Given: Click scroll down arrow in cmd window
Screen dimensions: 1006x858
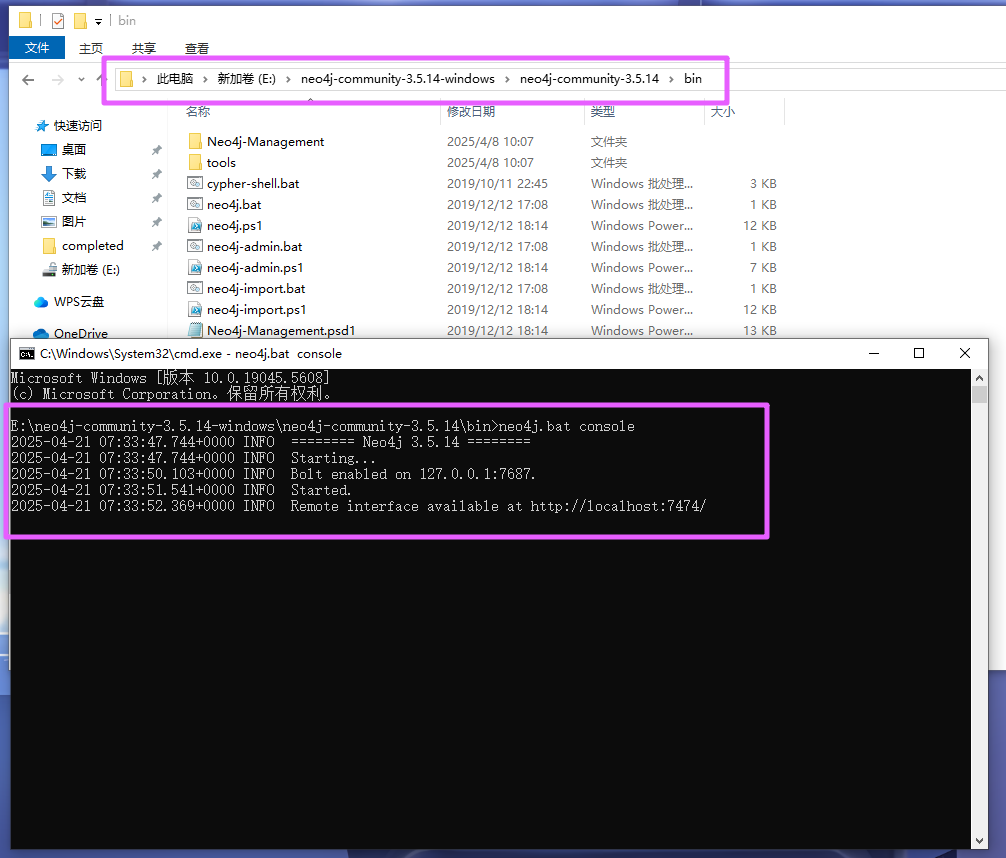Looking at the screenshot, I should [x=979, y=841].
